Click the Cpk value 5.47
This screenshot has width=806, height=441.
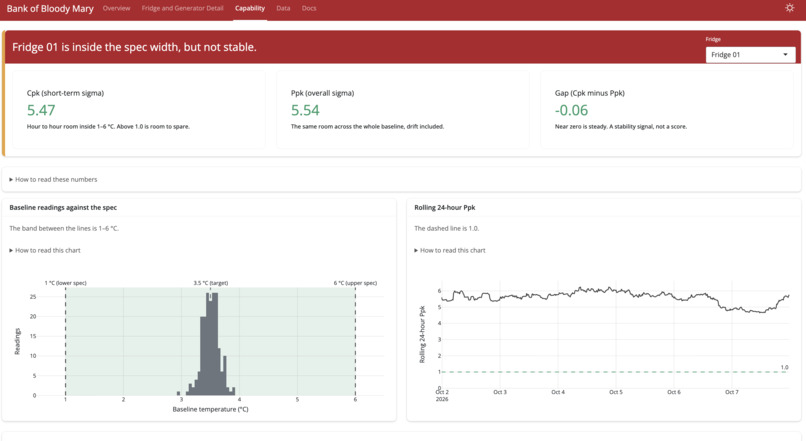[x=41, y=110]
